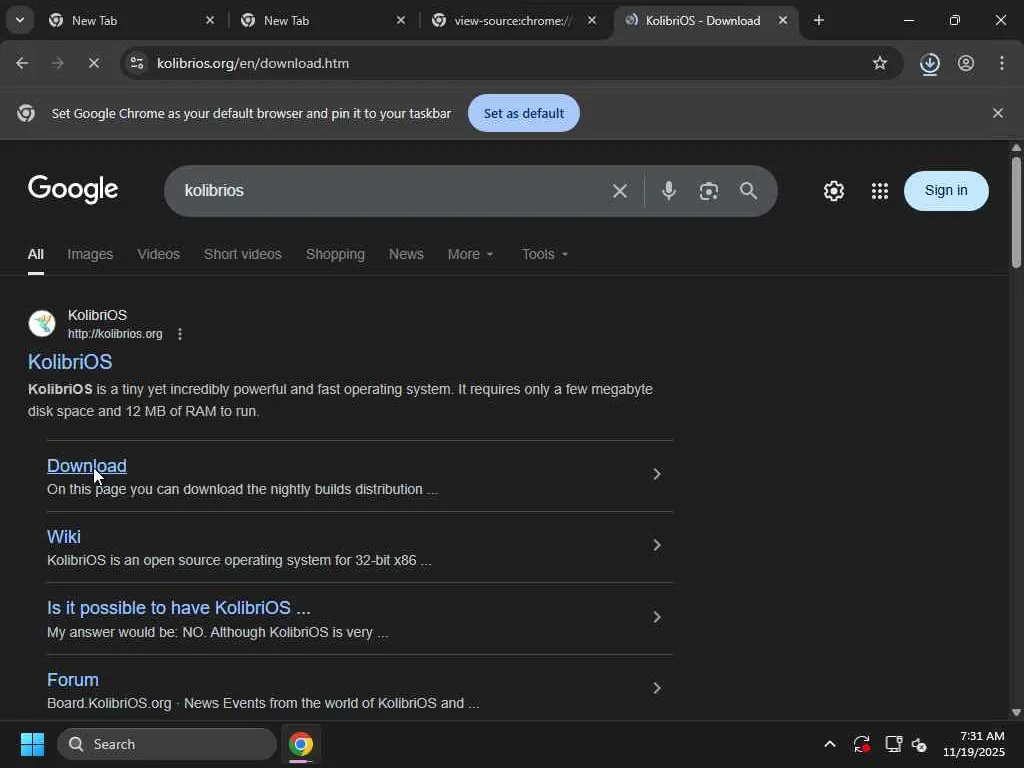Open a new browser tab with plus
Image resolution: width=1024 pixels, height=768 pixels.
click(818, 21)
